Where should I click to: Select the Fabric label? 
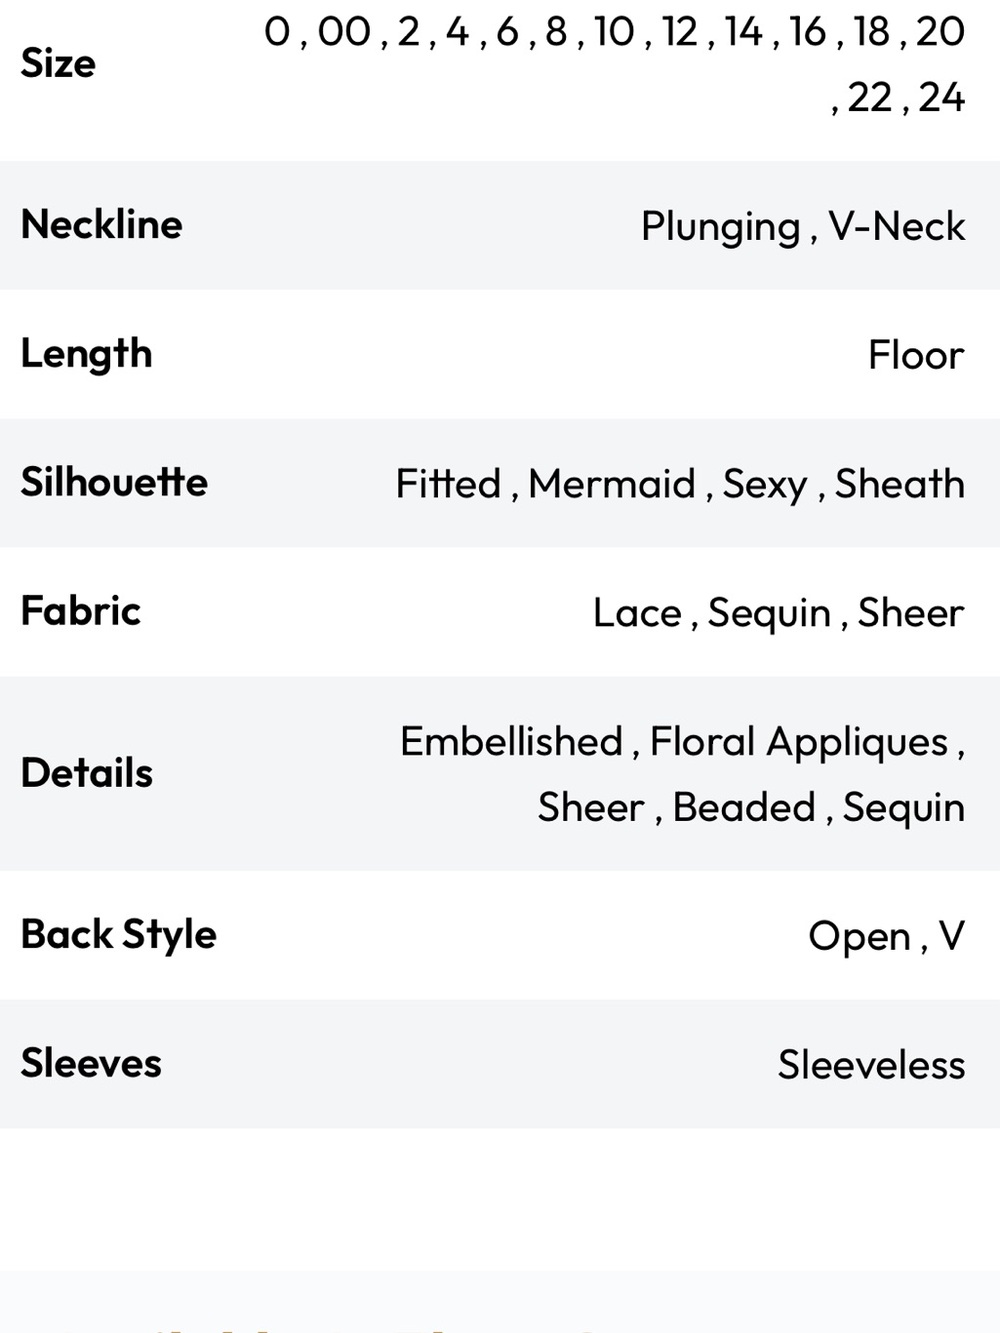click(x=81, y=612)
